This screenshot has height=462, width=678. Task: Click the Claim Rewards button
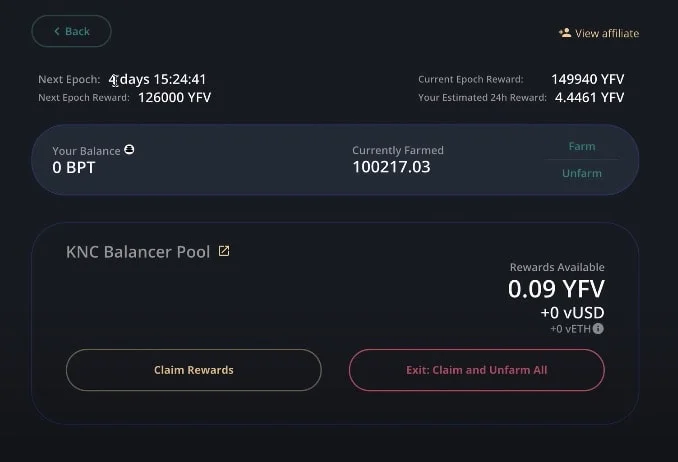point(193,370)
